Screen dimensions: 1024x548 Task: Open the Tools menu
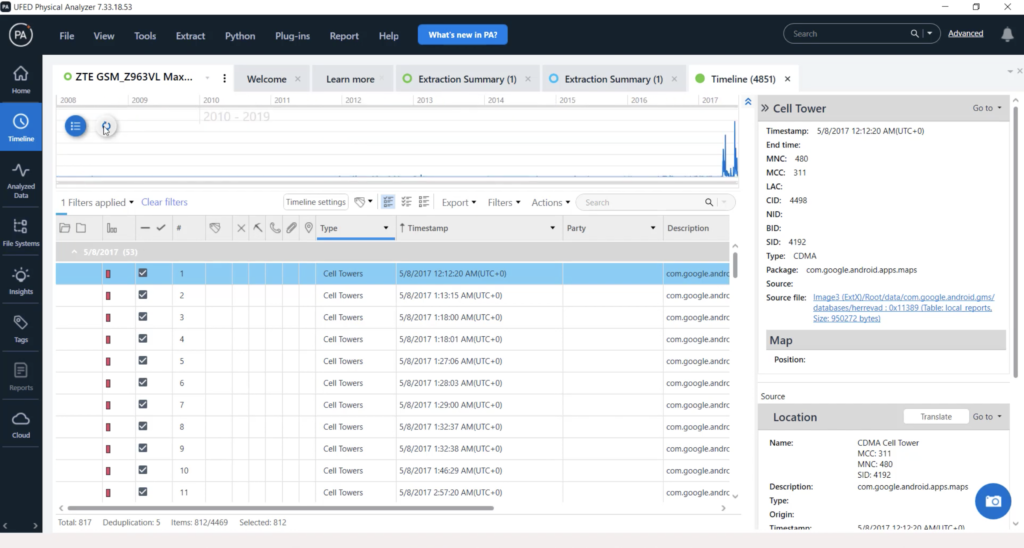(x=145, y=36)
